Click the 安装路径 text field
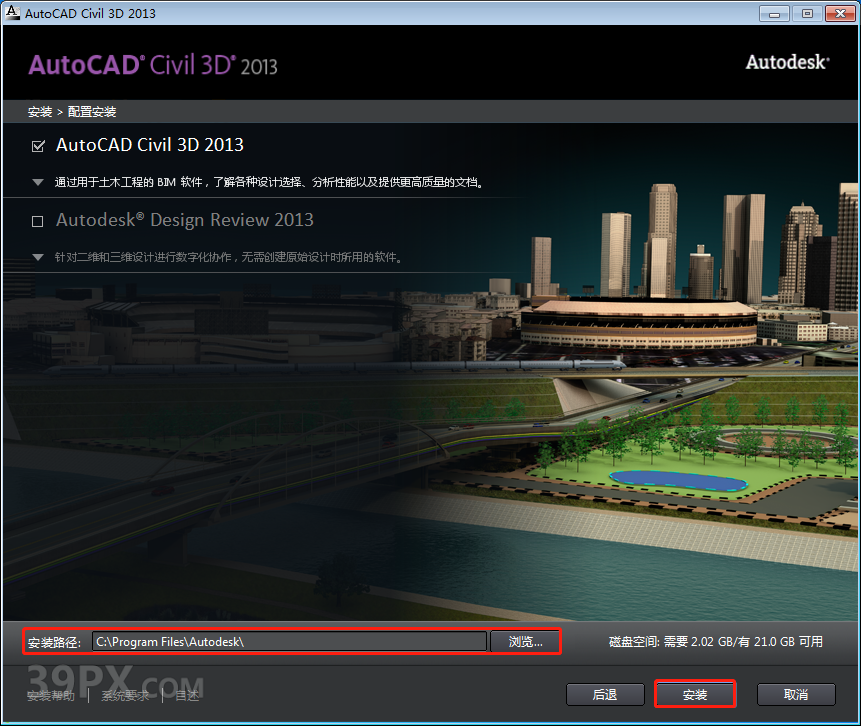 pos(289,641)
